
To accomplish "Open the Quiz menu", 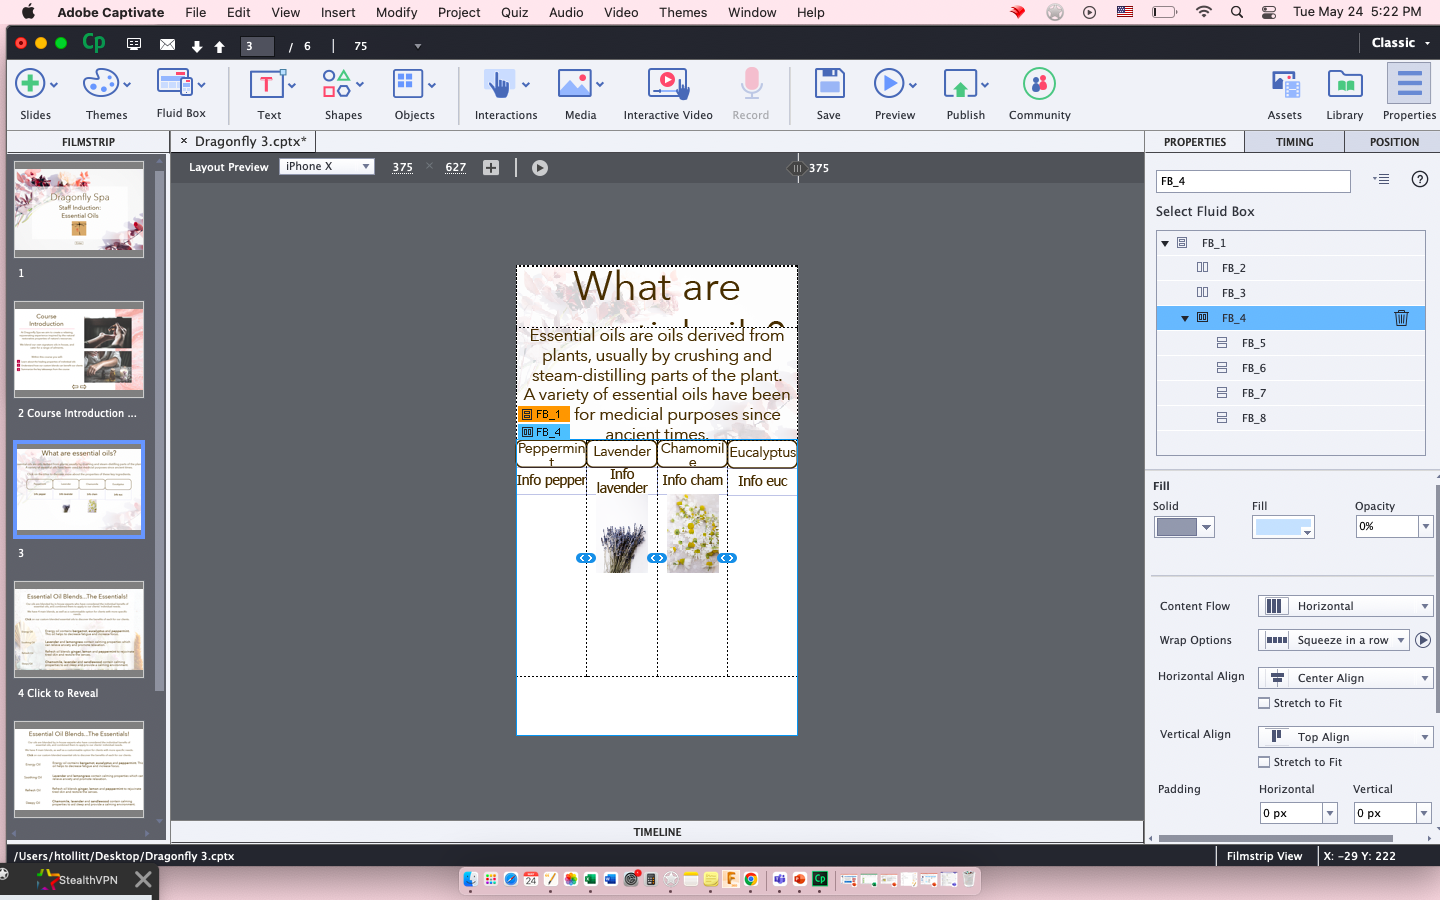I will 514,12.
